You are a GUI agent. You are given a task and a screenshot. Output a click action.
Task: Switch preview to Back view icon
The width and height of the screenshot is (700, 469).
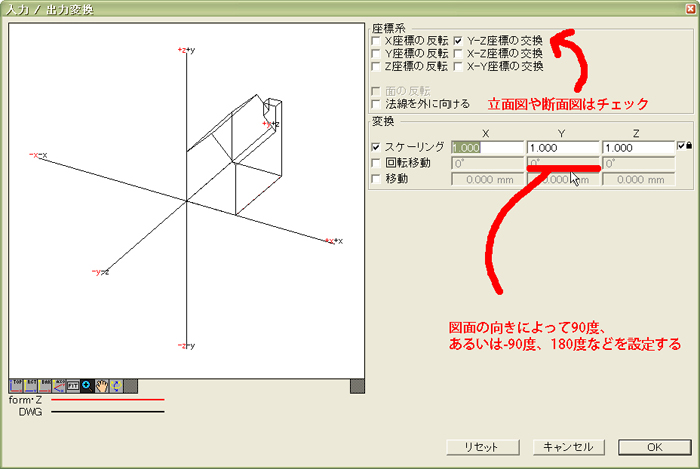[x=45, y=386]
